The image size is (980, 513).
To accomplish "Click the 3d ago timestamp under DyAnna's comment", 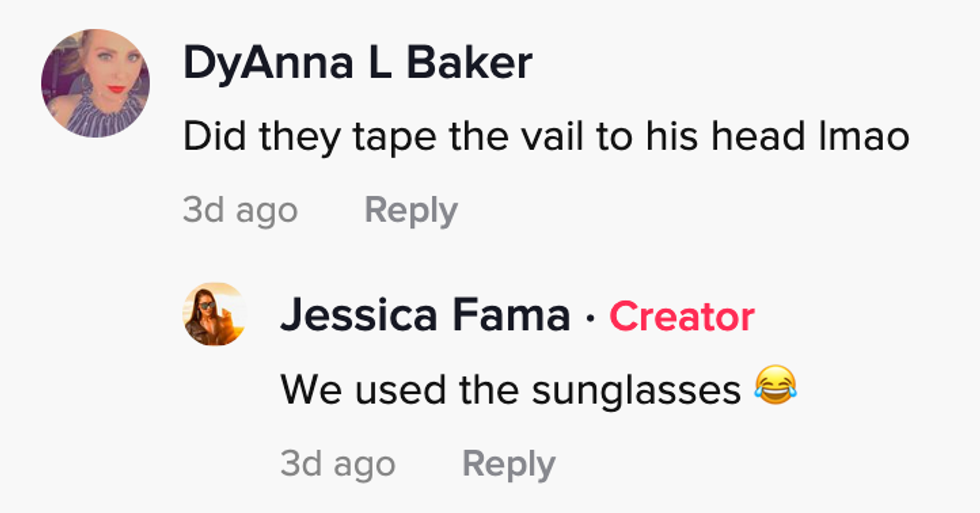I will (x=240, y=210).
